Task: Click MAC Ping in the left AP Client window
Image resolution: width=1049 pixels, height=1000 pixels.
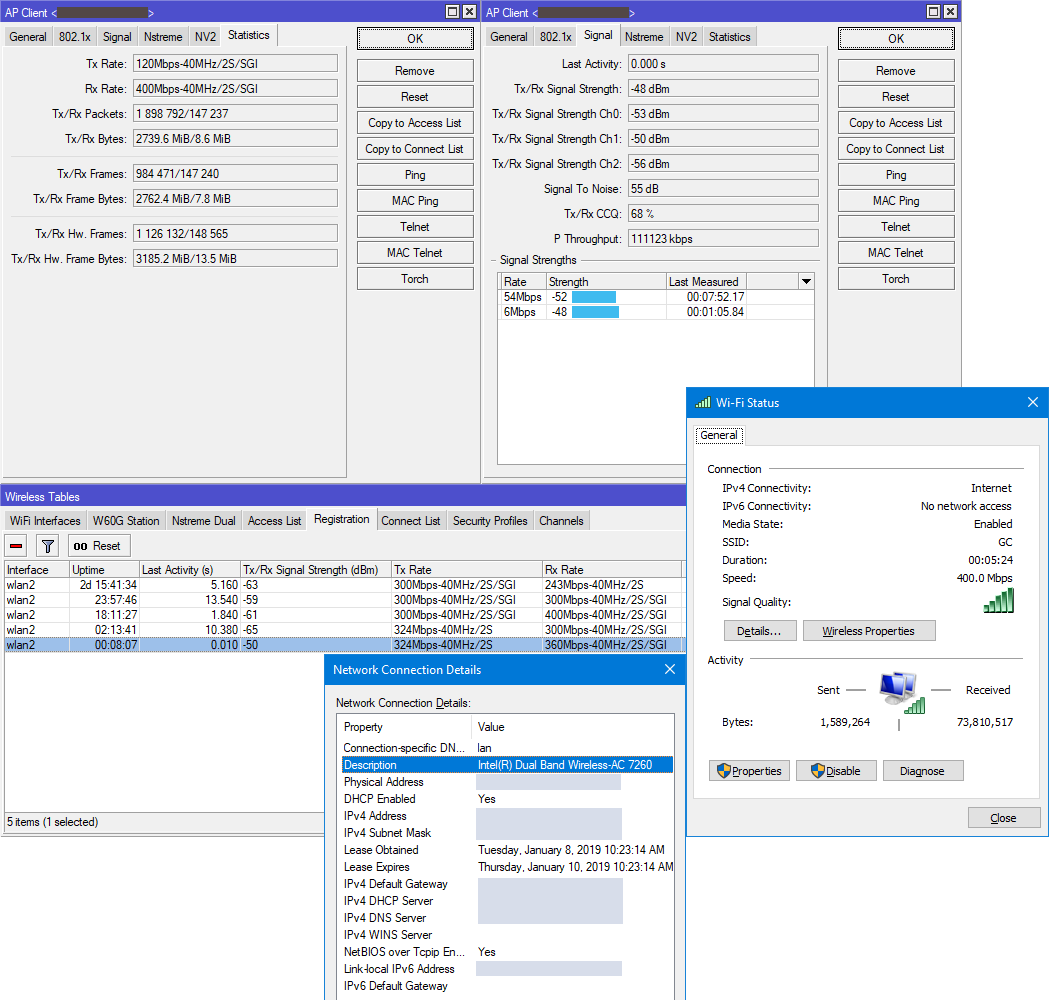Action: (415, 201)
